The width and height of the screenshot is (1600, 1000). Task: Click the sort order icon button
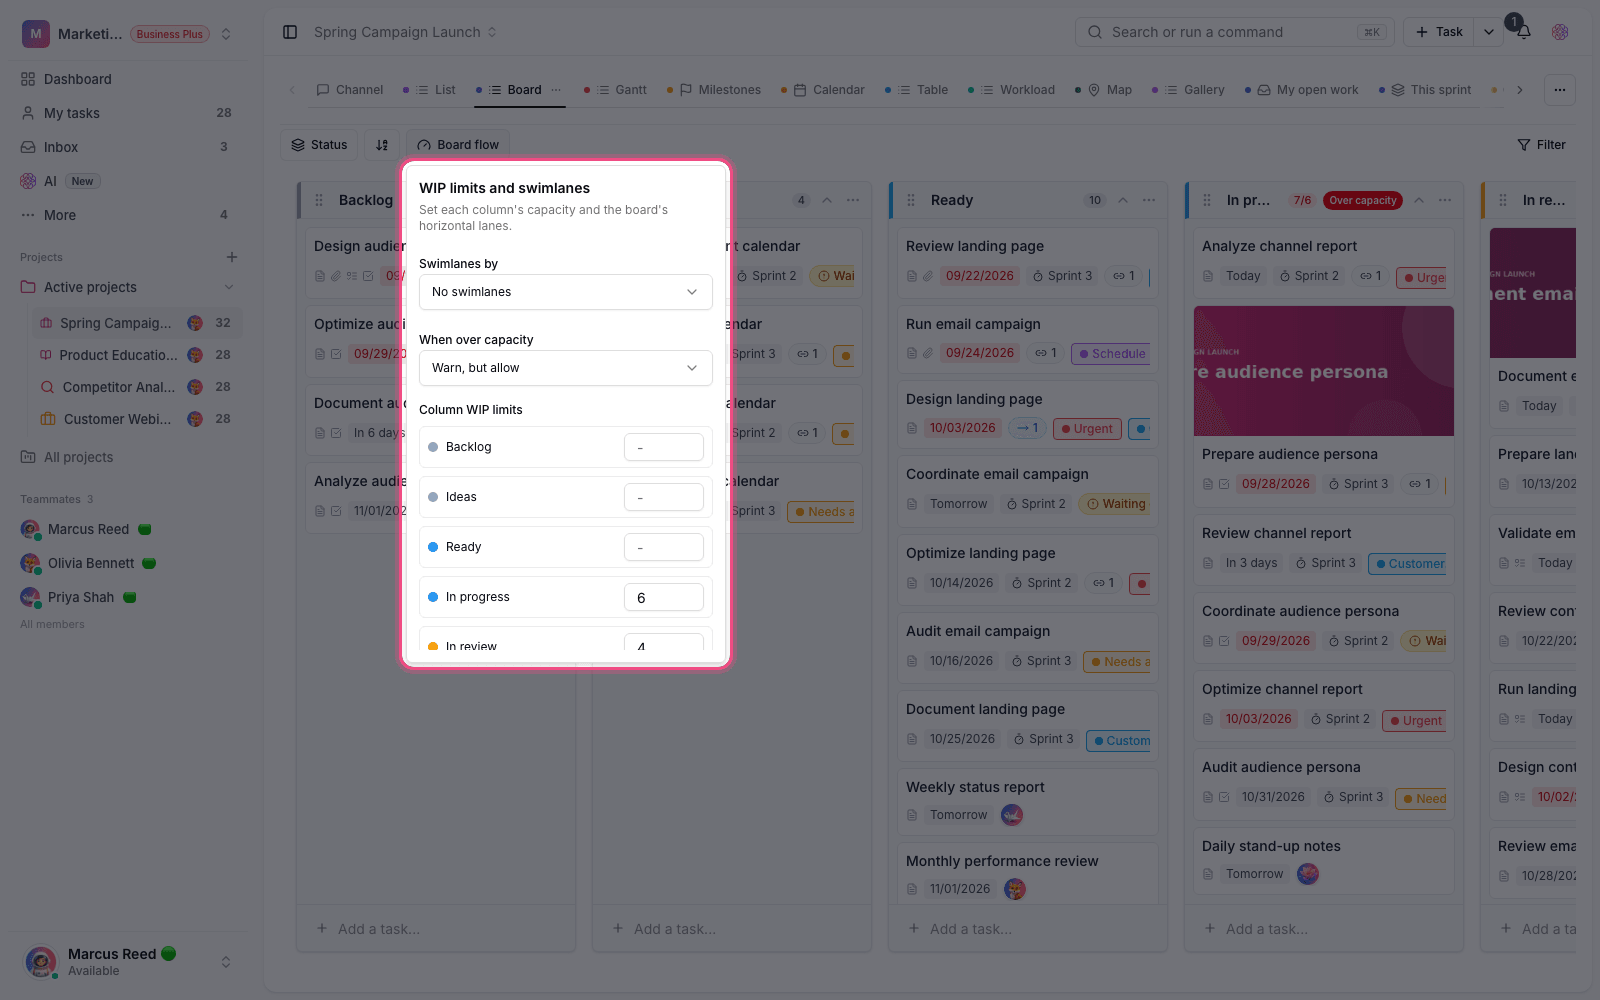click(382, 145)
